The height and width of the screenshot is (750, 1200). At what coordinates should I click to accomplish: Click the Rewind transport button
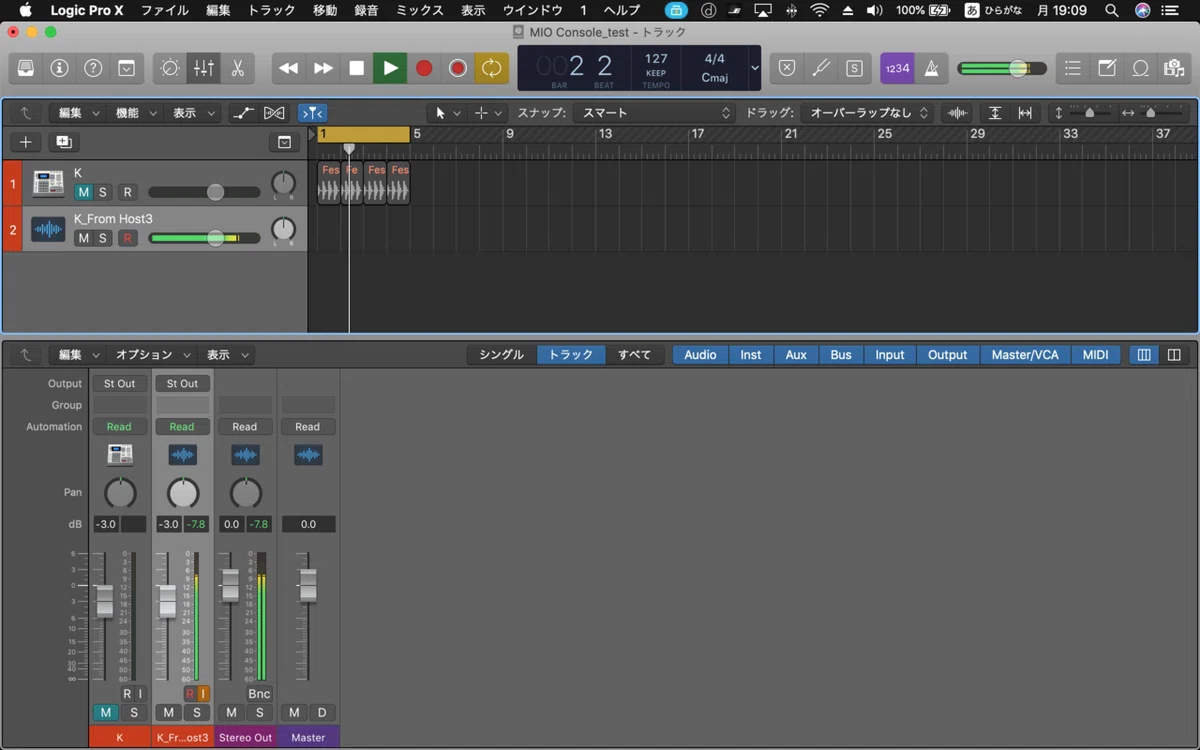click(x=289, y=68)
